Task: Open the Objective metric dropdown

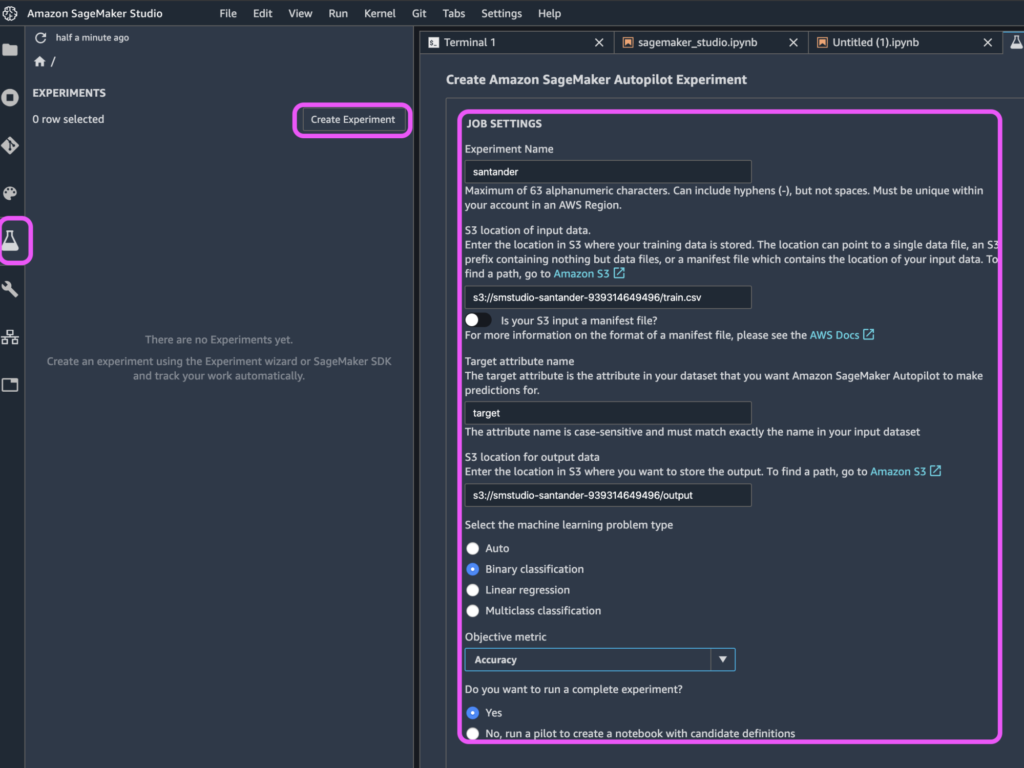Action: pos(722,659)
